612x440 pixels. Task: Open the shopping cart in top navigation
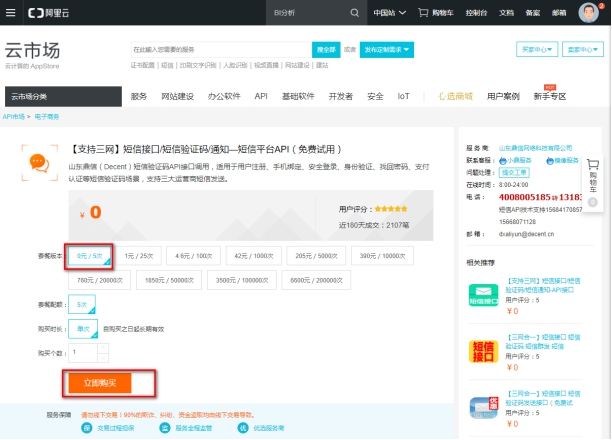click(436, 13)
